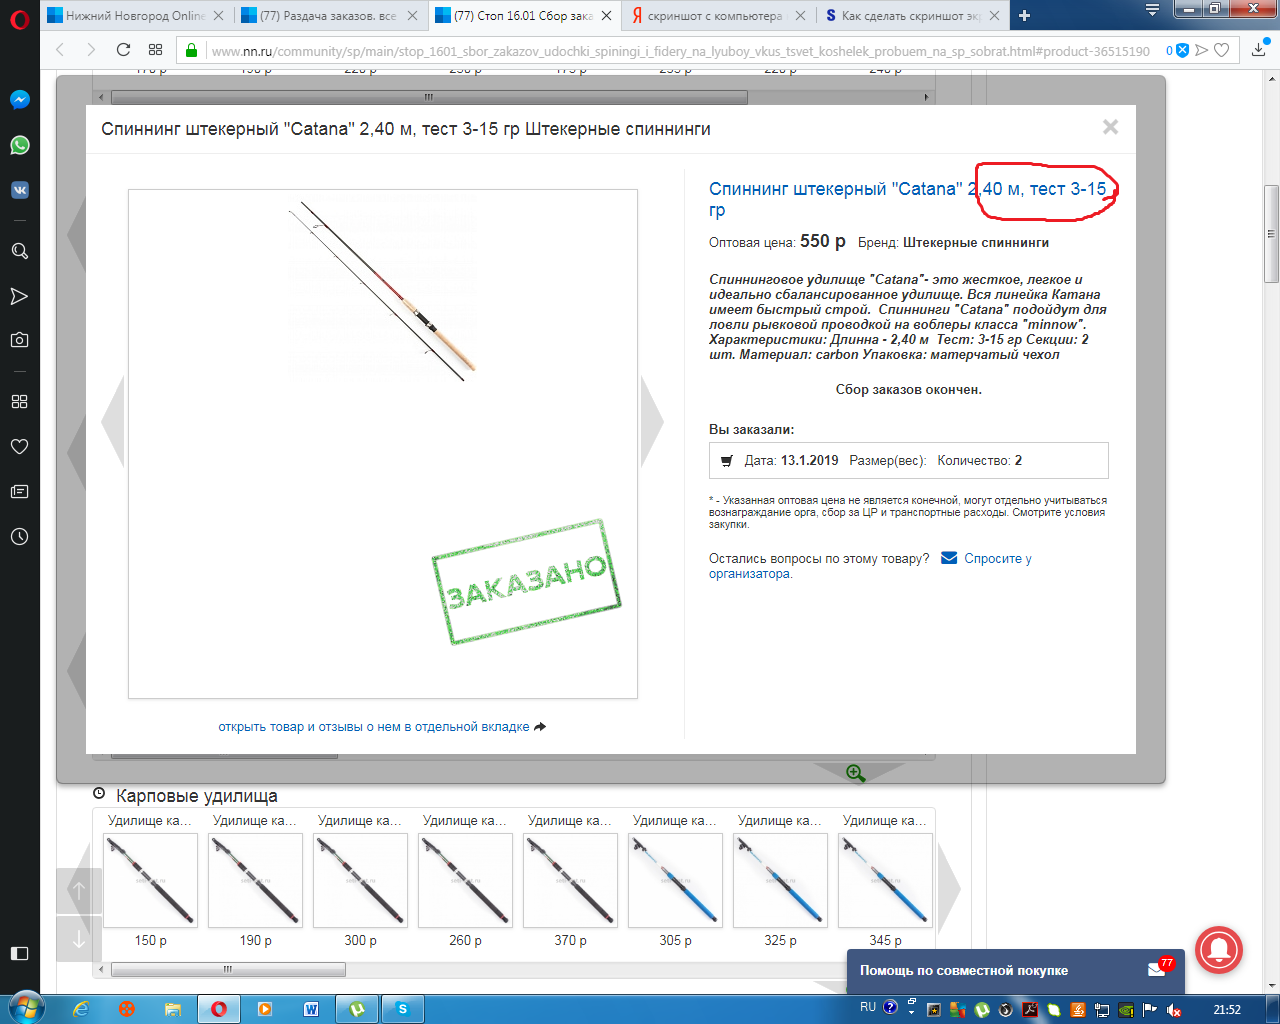Go forward to next page
The width and height of the screenshot is (1280, 1024).
91,50
